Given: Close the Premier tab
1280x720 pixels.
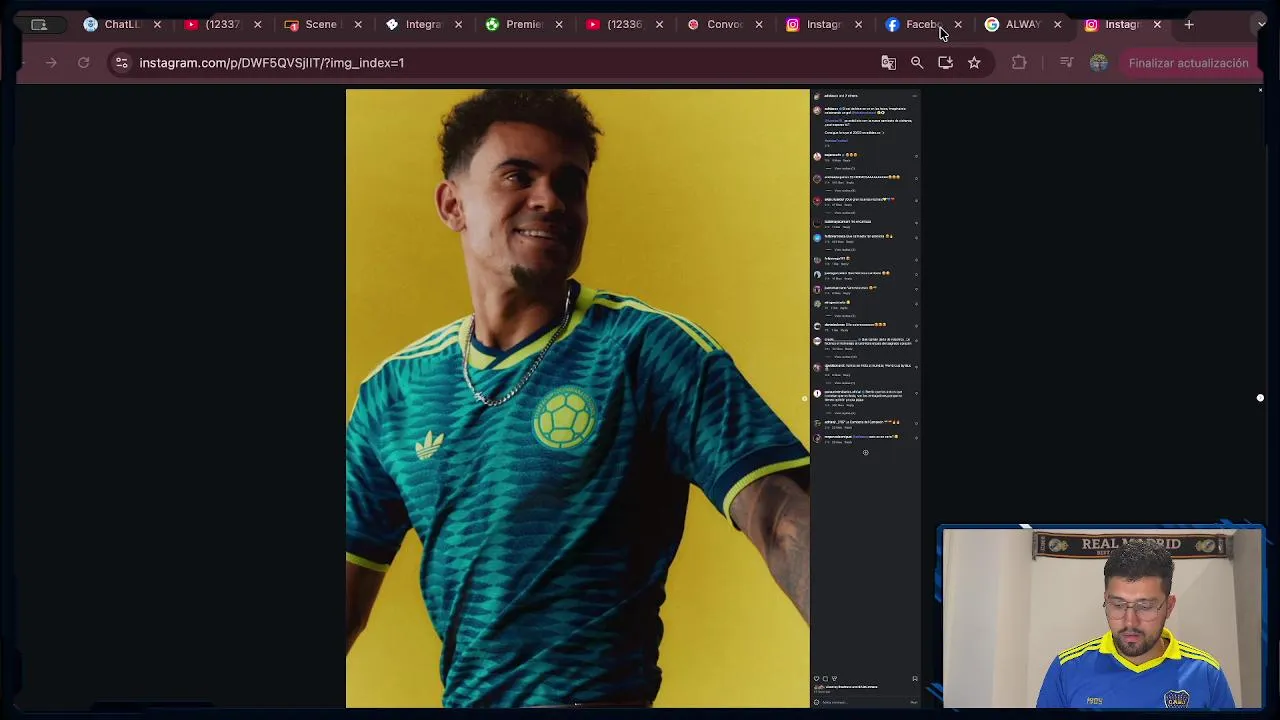Looking at the screenshot, I should (558, 24).
